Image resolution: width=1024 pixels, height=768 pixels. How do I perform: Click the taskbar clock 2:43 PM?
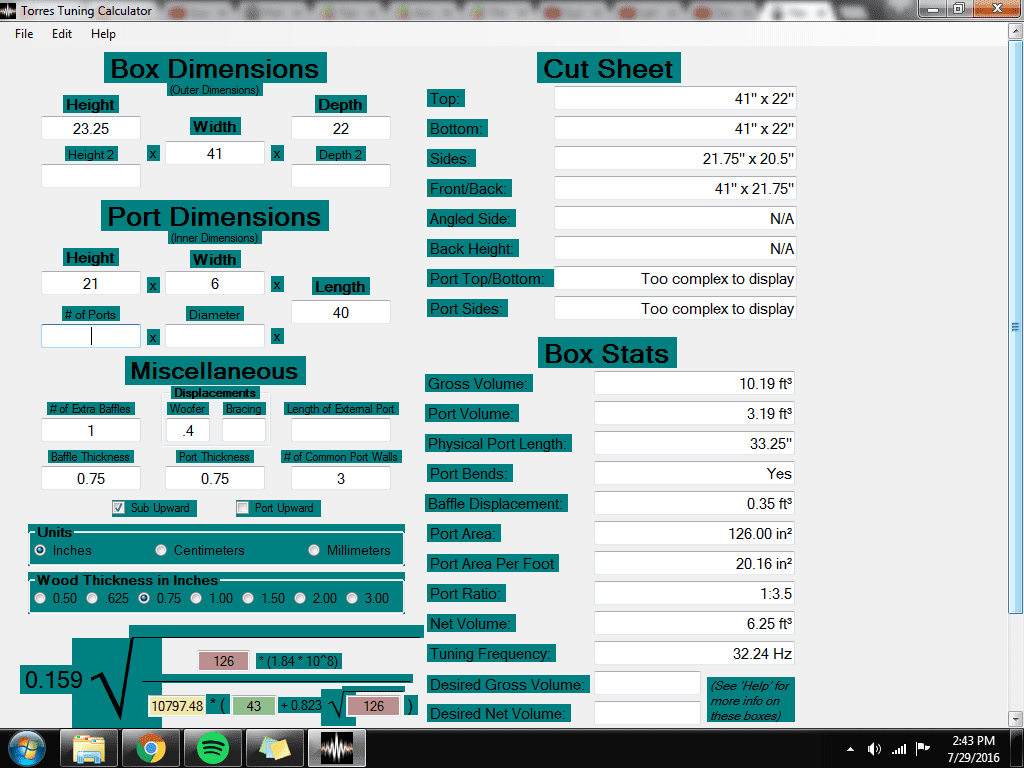coord(973,741)
